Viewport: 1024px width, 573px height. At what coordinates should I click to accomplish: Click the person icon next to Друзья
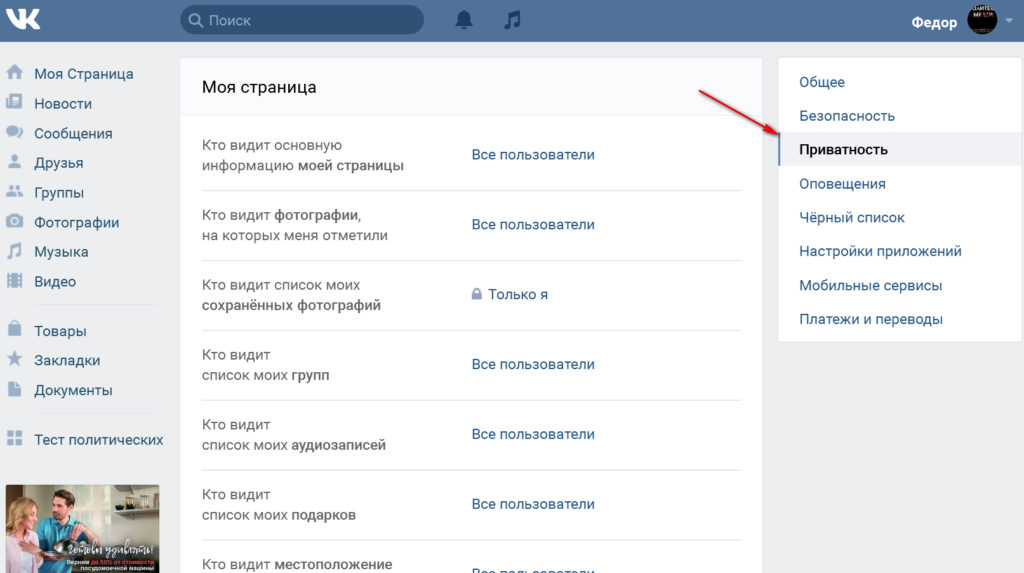coord(14,161)
